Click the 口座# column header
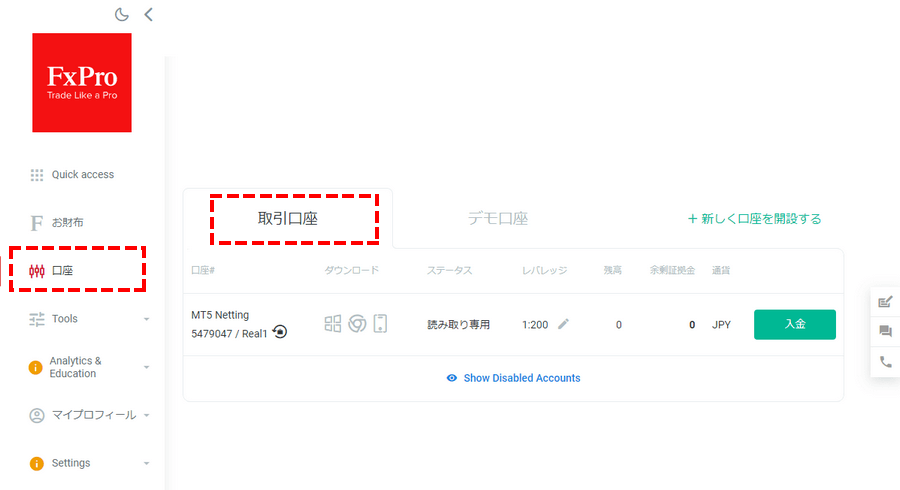This screenshot has height=490, width=900. tap(203, 270)
